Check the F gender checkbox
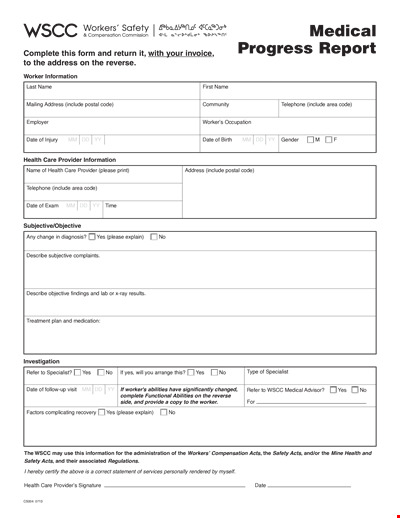 point(329,139)
